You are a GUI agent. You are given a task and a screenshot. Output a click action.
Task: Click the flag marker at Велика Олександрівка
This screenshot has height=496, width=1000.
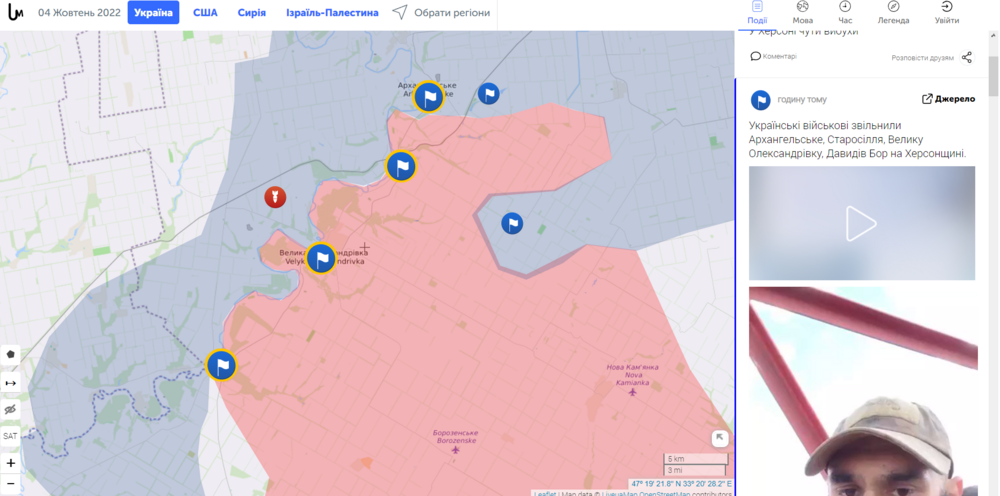click(321, 258)
